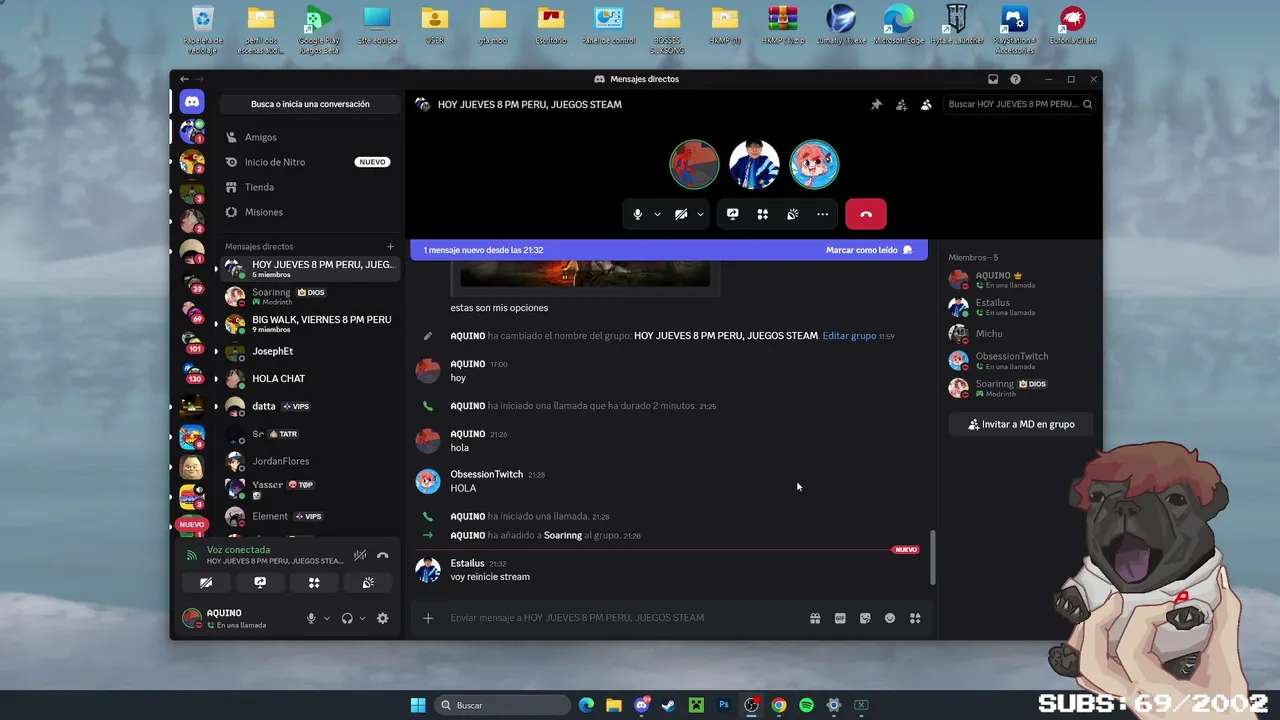Click the Voz conectada connection status
The height and width of the screenshot is (720, 1280).
238,550
